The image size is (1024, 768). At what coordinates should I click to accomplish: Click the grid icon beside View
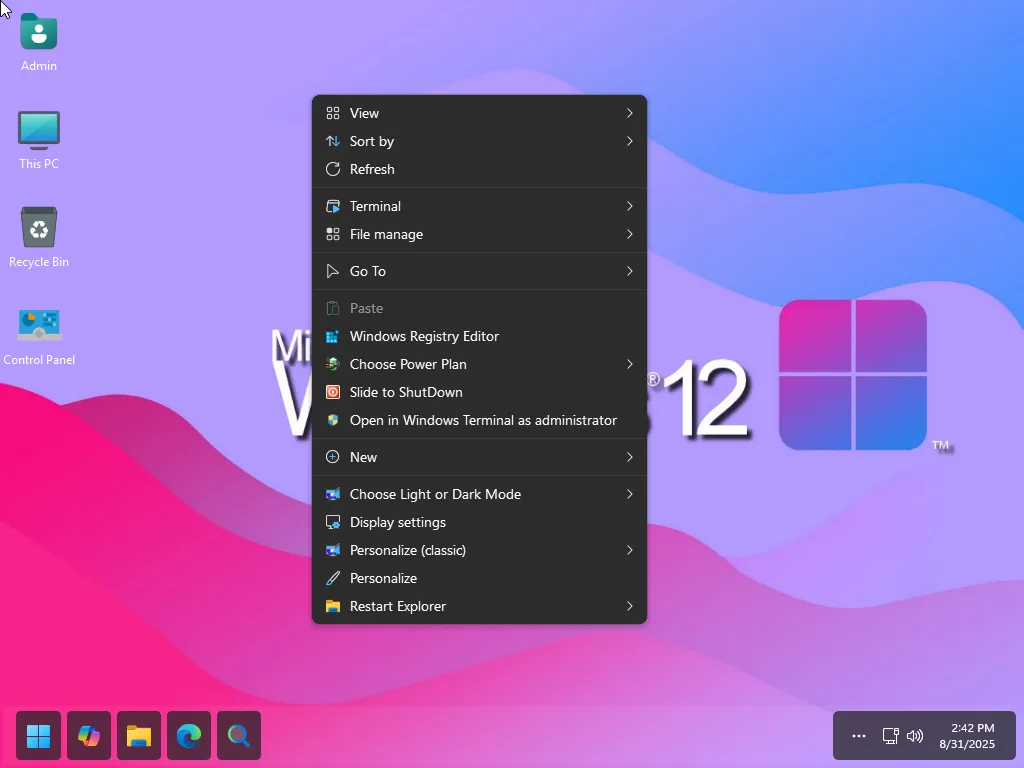[333, 113]
